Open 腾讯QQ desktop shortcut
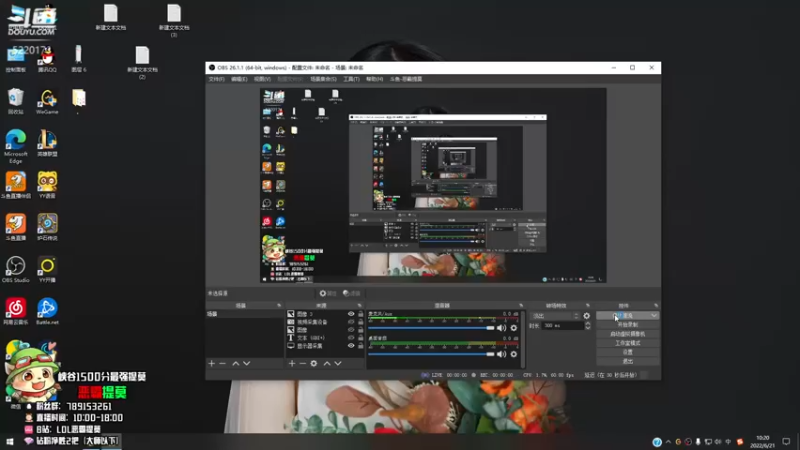Screen dimensions: 800x450 [47, 59]
